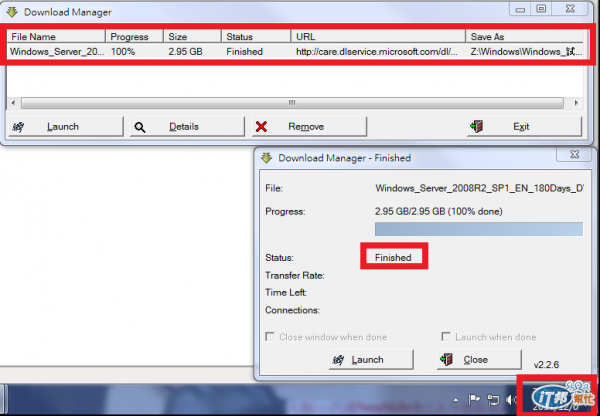Close the Finished dialog with title bar X
This screenshot has height=416, width=600.
pos(575,154)
